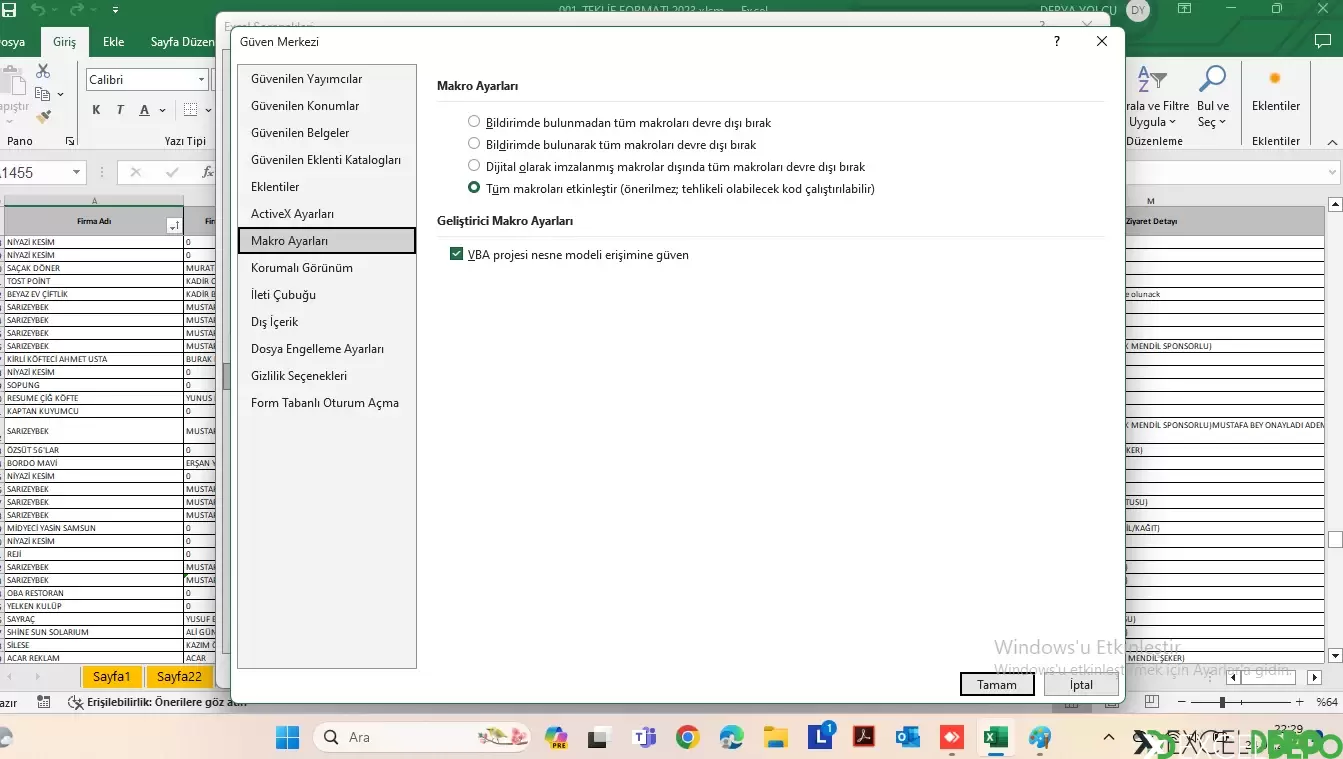Screen dimensions: 1343x759
Task: Click the borders icon in Yazı Tipi group
Action: point(190,110)
